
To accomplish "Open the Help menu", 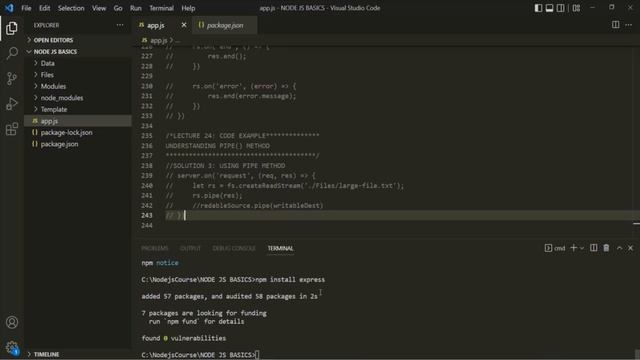I will 188,8.
